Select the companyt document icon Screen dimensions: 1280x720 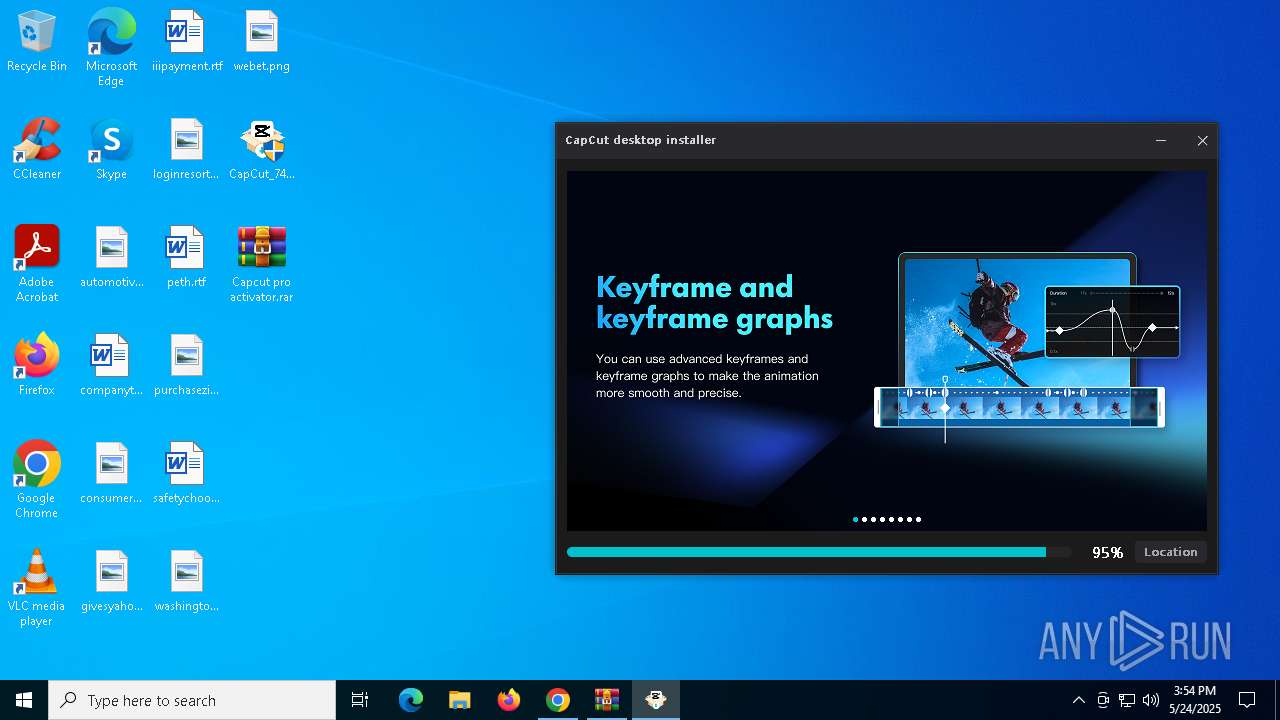click(111, 365)
